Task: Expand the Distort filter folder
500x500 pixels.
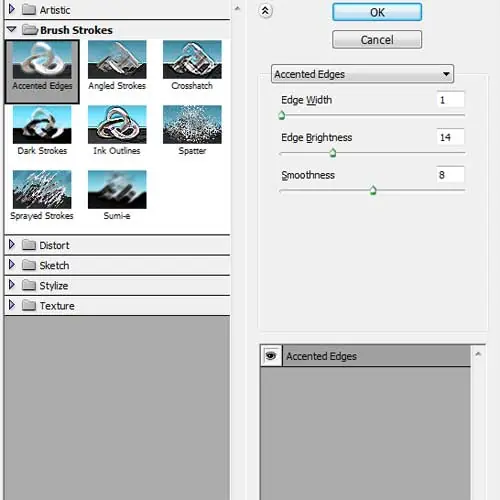Action: click(12, 245)
